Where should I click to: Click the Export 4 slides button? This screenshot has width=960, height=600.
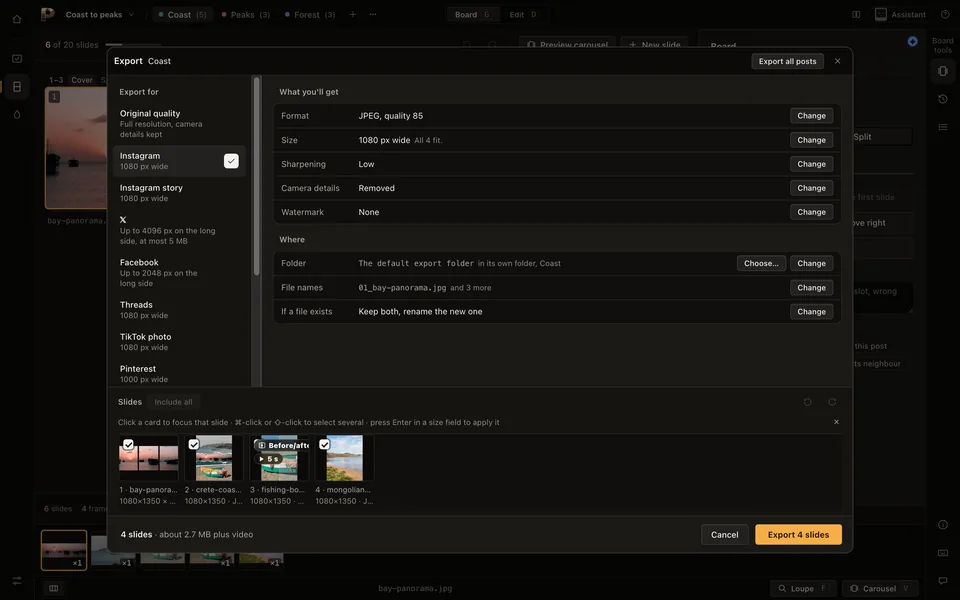(x=798, y=534)
